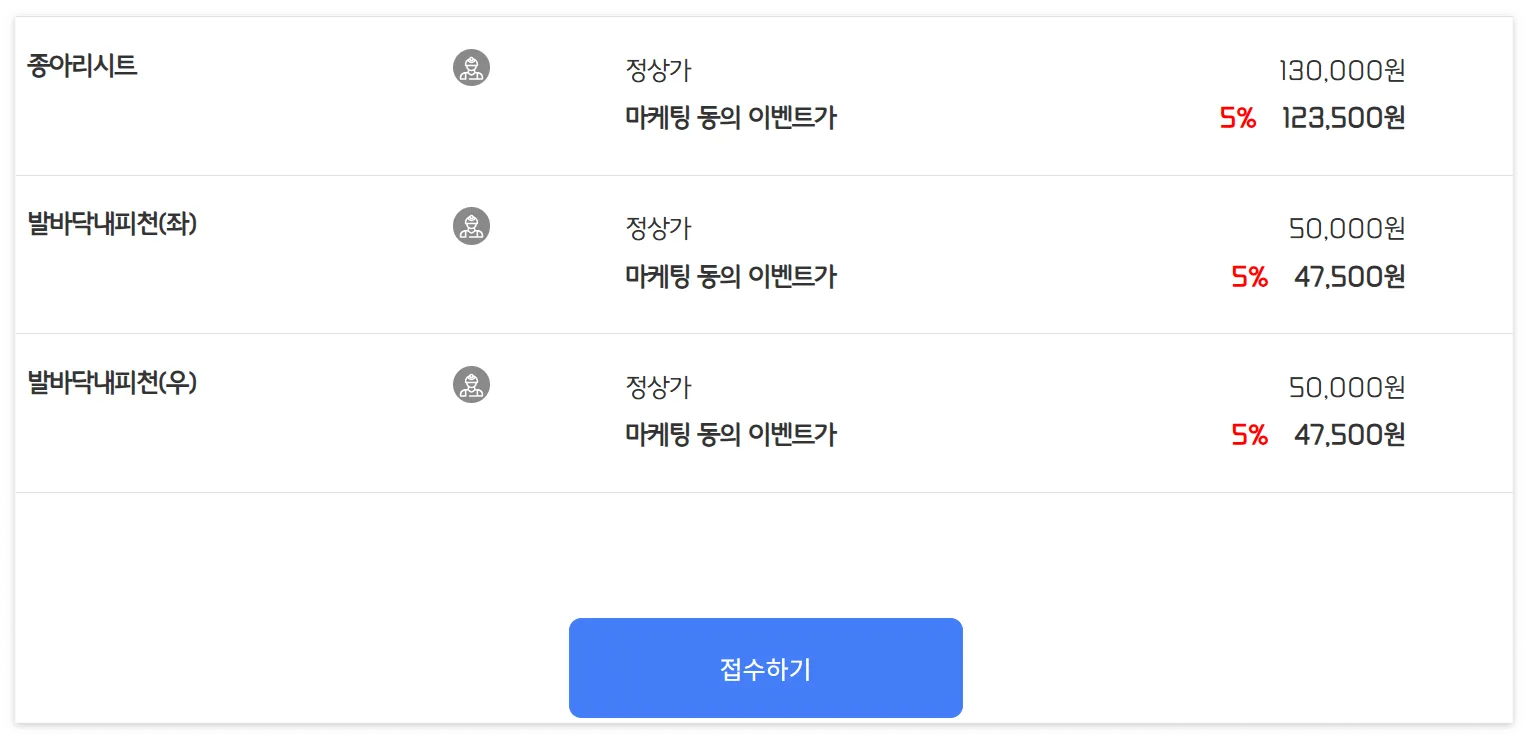Click 마케팅 동의 이벤트가 in the first row

point(731,118)
